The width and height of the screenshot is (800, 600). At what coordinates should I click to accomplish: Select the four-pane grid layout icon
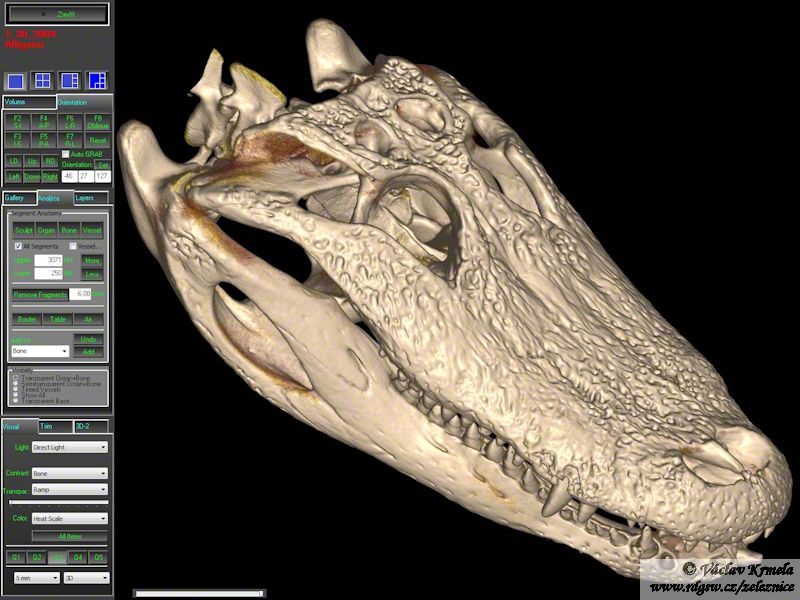click(x=42, y=81)
